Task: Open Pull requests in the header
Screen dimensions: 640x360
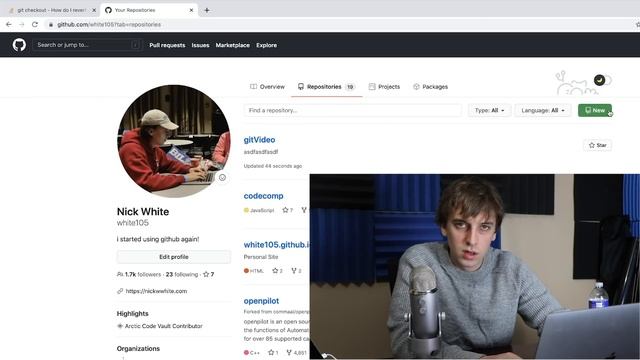Action: [167, 45]
